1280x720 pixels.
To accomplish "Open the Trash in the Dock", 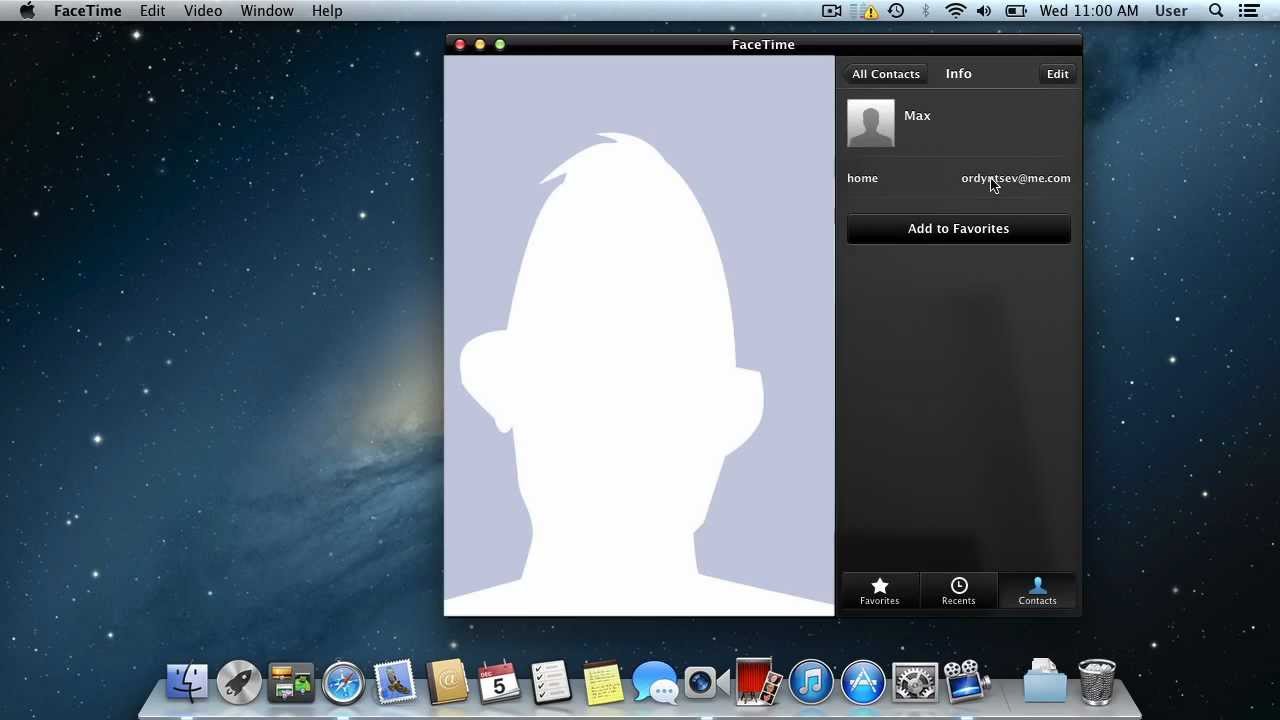I will 1097,682.
